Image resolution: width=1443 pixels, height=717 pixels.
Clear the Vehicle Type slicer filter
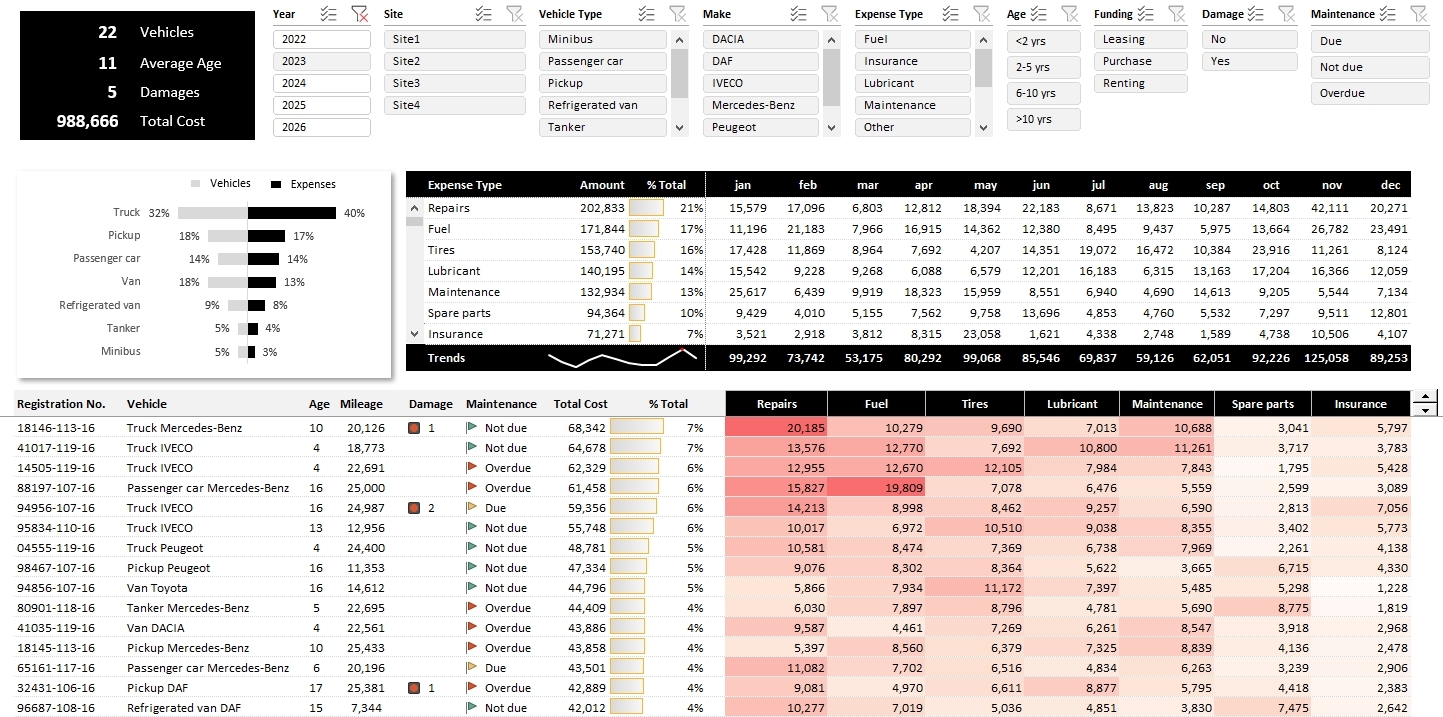[677, 14]
